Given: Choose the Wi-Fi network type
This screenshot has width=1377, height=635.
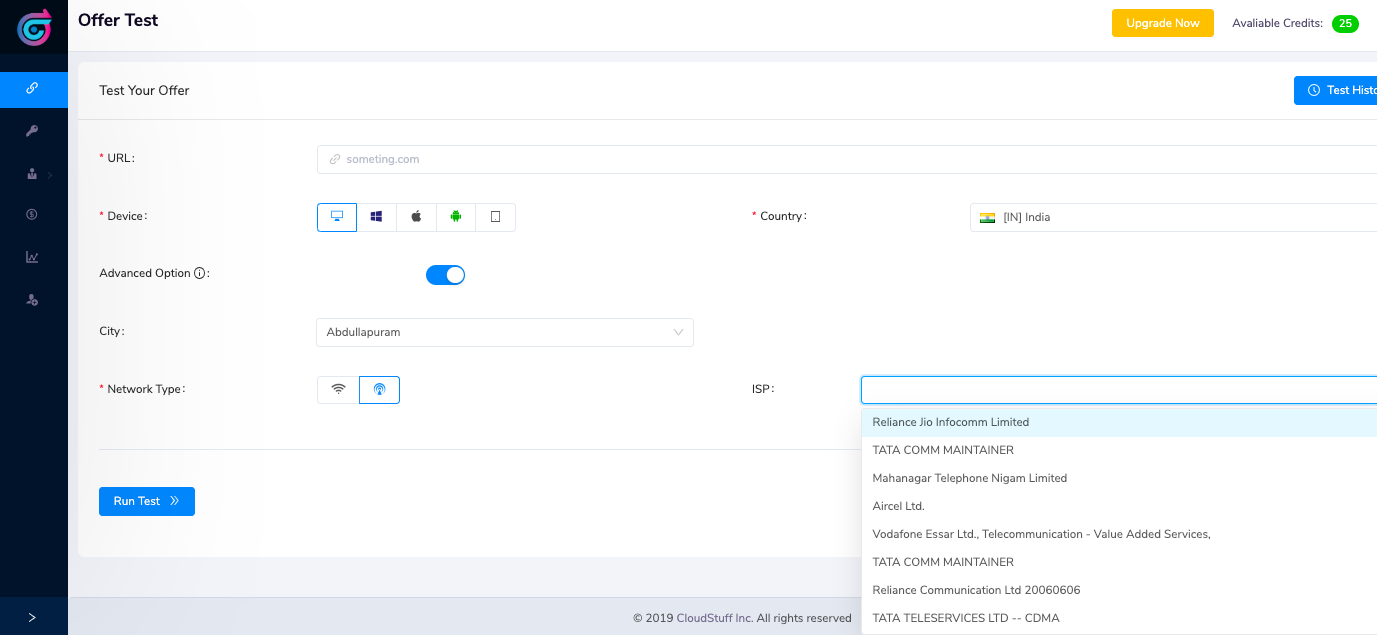Looking at the screenshot, I should [338, 390].
